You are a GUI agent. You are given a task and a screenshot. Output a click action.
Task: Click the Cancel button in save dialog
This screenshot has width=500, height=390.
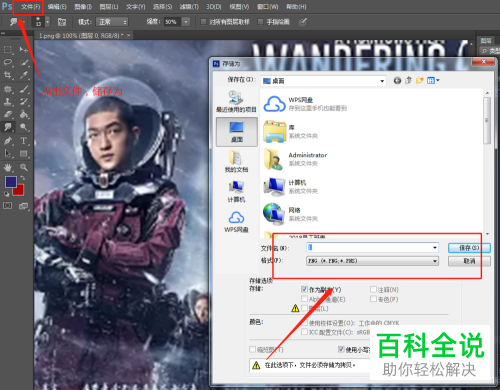point(469,261)
